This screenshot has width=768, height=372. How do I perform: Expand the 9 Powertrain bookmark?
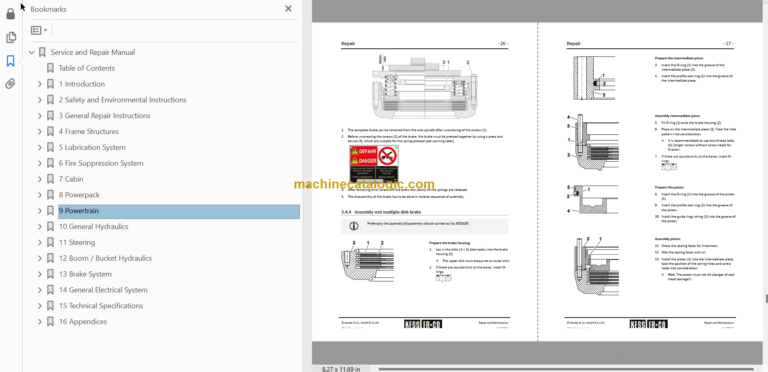[40, 211]
